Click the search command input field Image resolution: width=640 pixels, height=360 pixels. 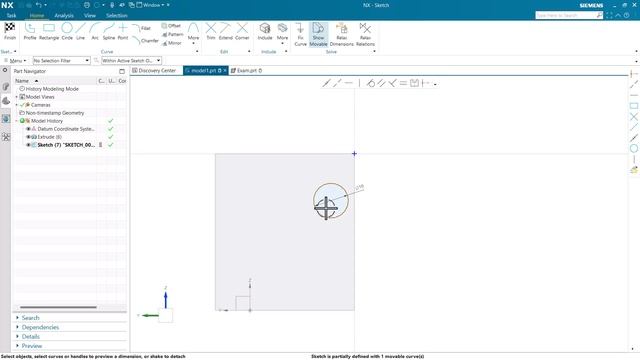click(566, 15)
